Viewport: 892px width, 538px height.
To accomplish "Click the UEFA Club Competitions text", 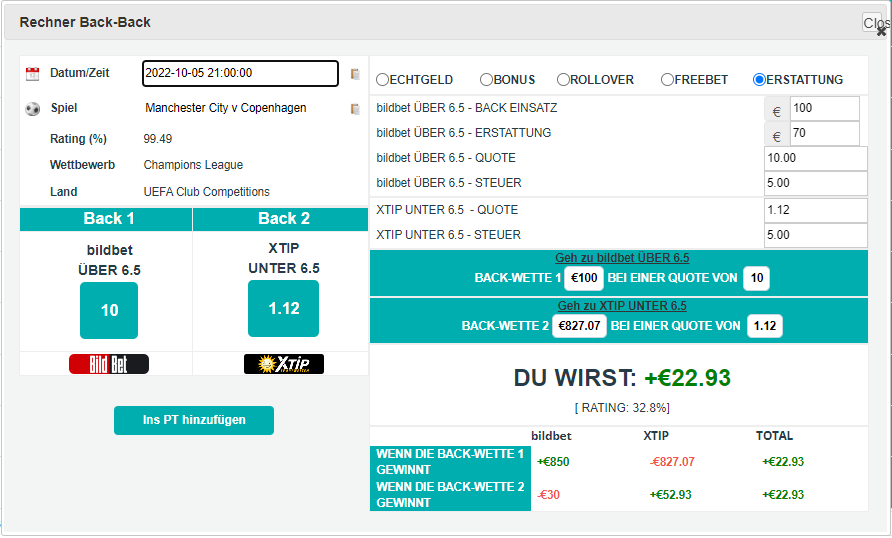I will tap(207, 192).
